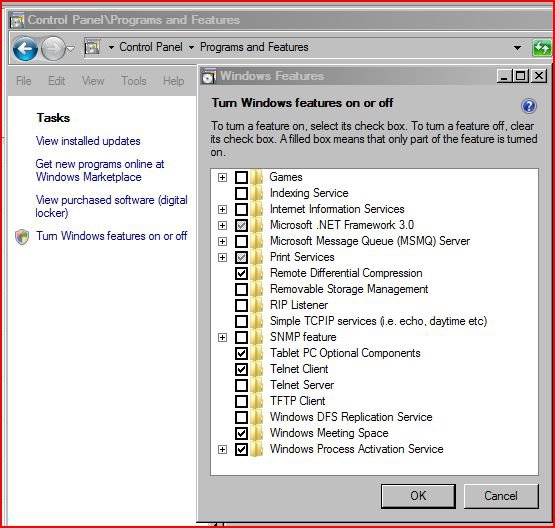Uncheck Windows Process Activation Service box

(x=241, y=449)
